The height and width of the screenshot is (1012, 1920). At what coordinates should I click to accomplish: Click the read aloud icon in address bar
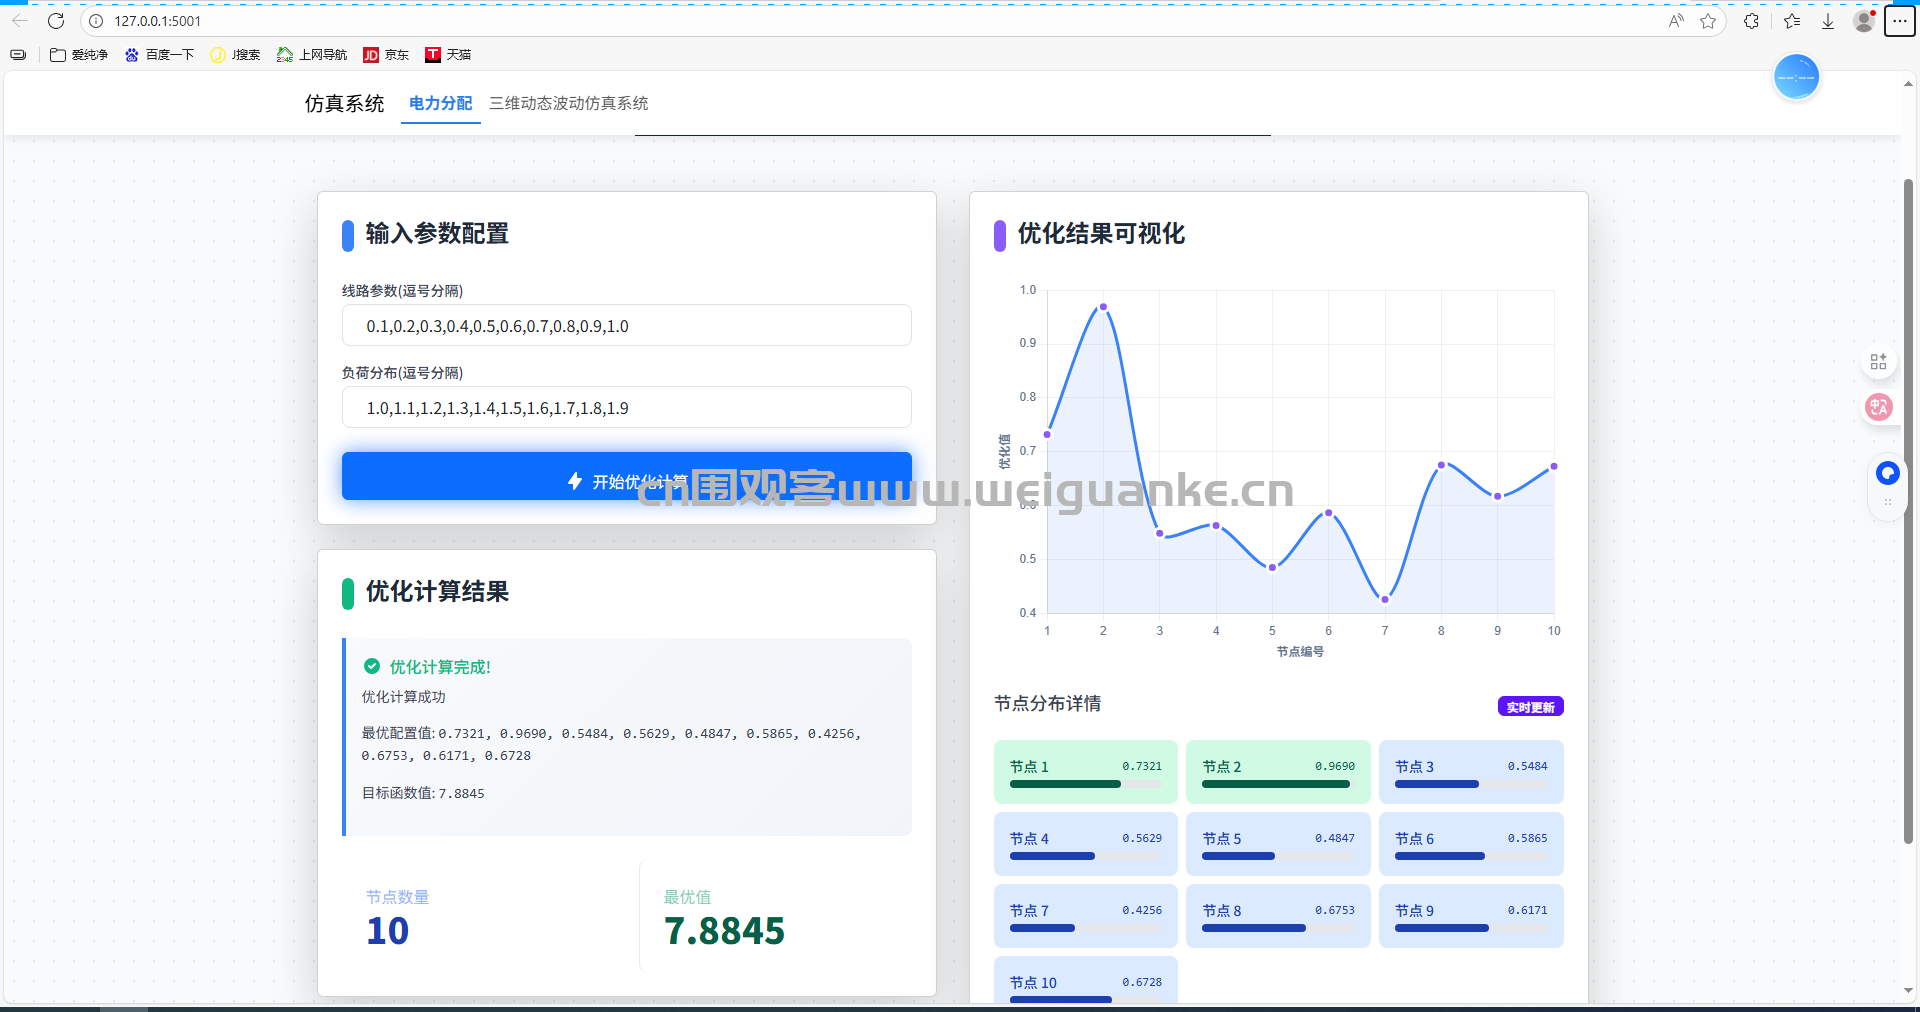click(x=1676, y=21)
